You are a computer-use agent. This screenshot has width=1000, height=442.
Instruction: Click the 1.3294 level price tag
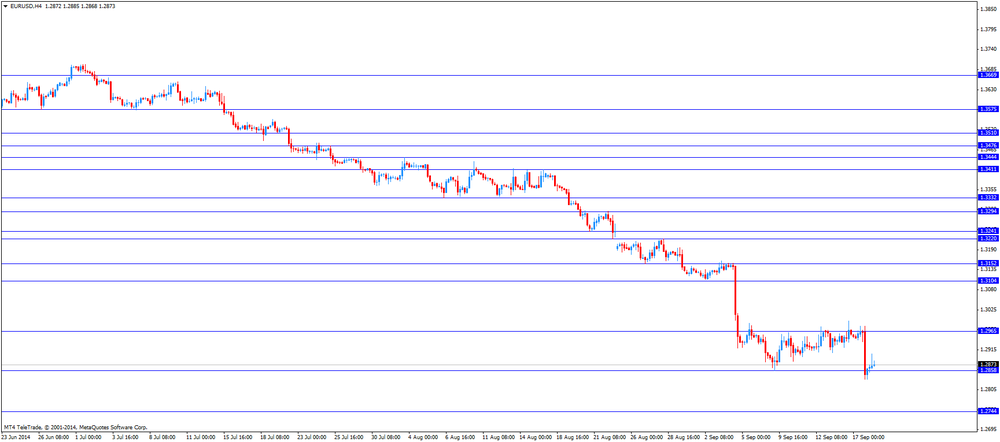(988, 211)
